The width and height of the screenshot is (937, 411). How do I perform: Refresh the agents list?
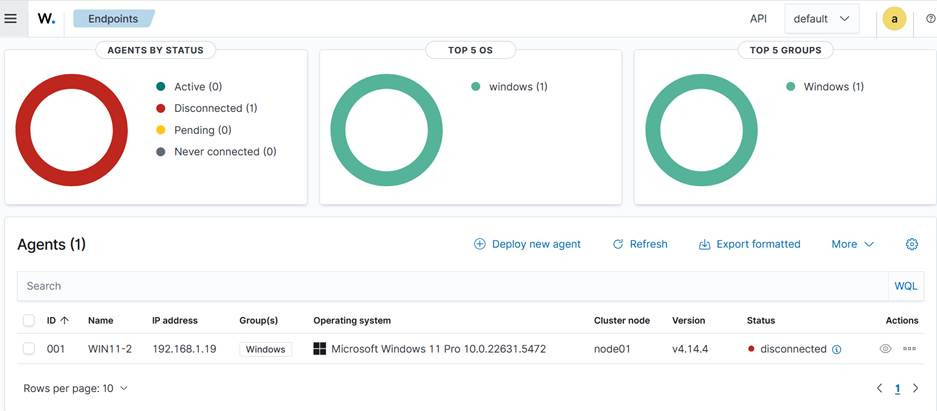point(640,244)
